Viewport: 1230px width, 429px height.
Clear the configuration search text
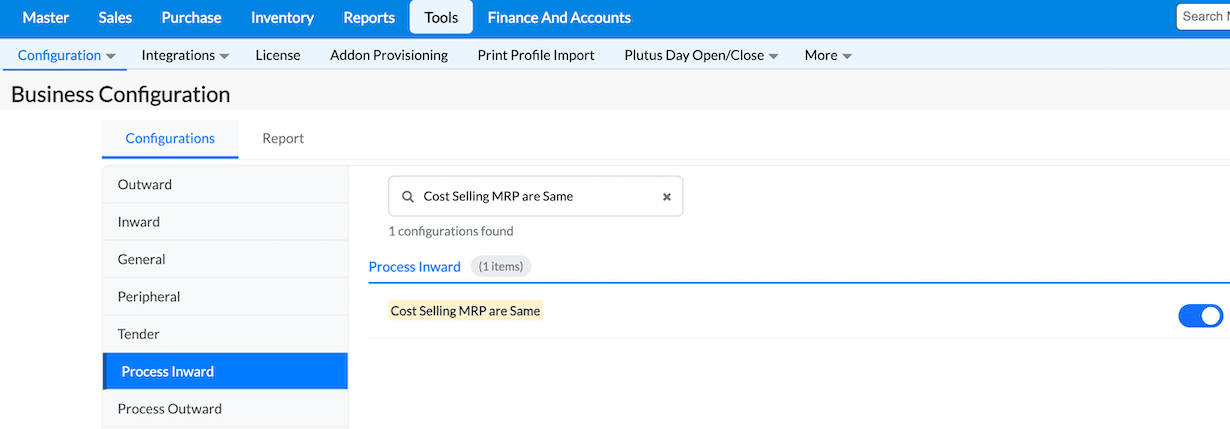click(667, 197)
